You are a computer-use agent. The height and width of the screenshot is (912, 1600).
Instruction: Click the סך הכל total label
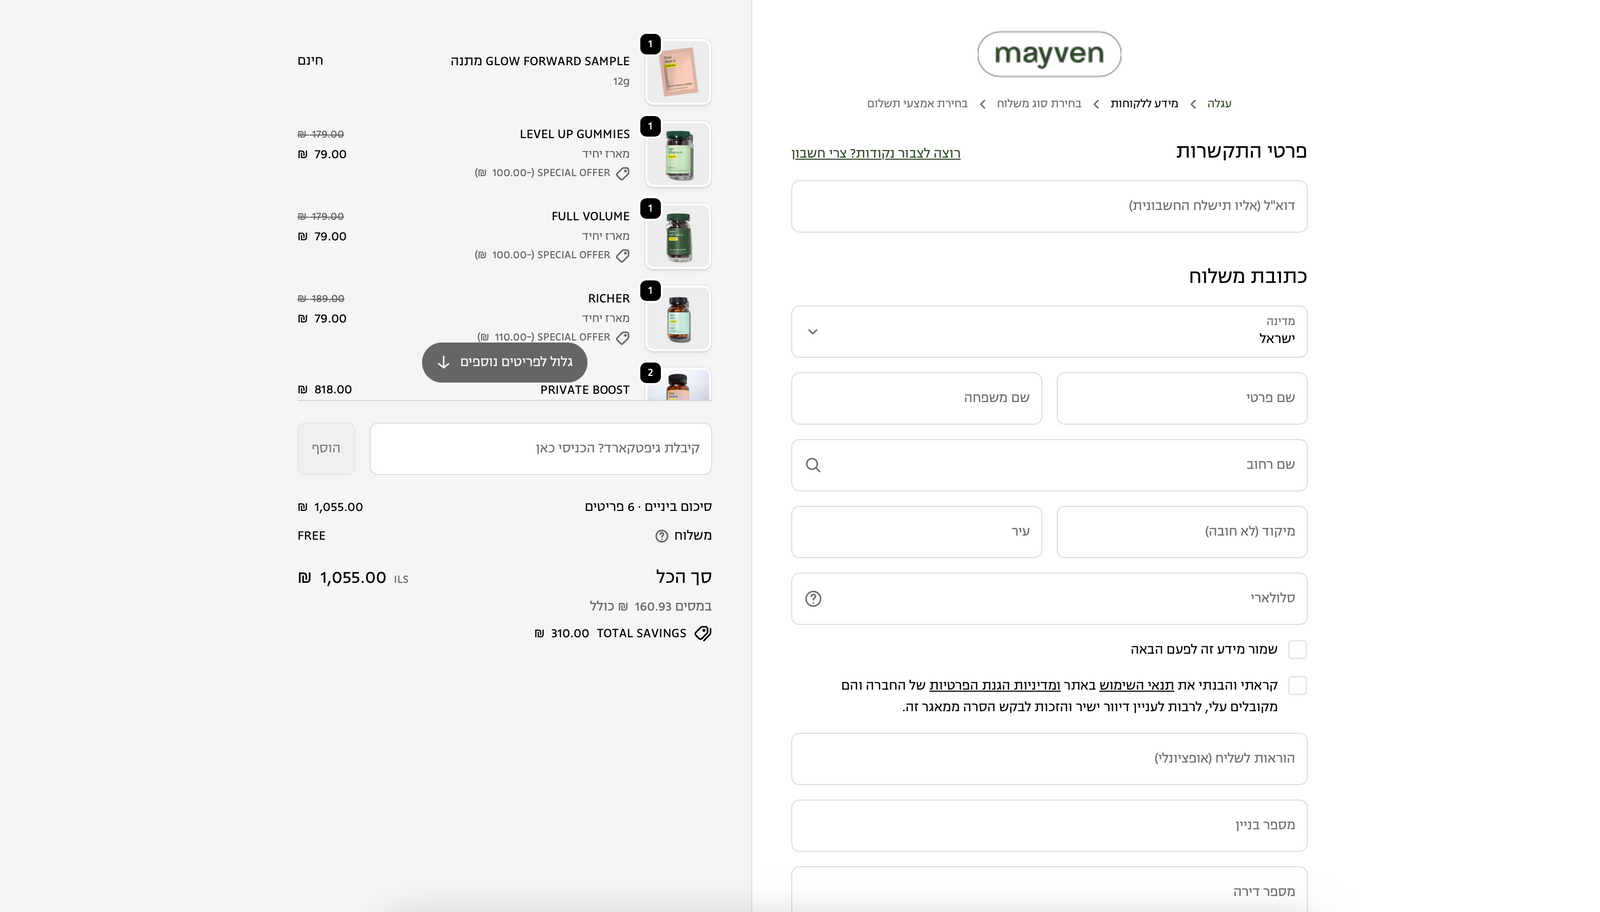(x=684, y=577)
